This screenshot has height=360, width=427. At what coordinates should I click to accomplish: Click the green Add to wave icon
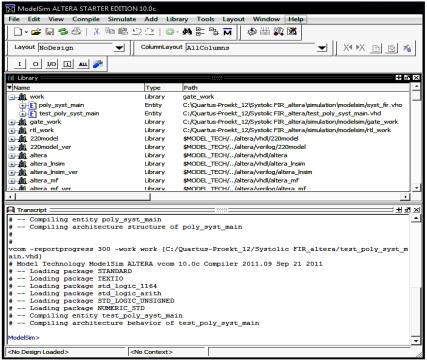coord(170,32)
